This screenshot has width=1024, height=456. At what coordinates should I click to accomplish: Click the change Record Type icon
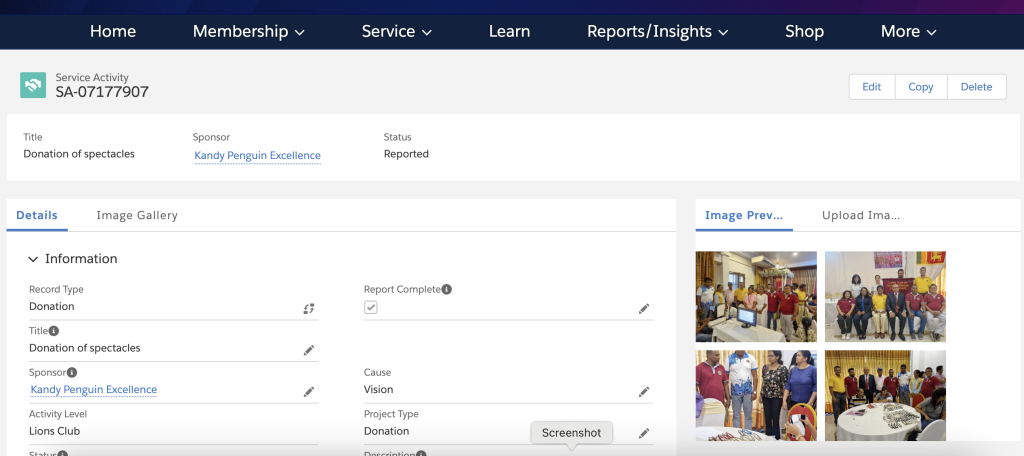[x=309, y=308]
